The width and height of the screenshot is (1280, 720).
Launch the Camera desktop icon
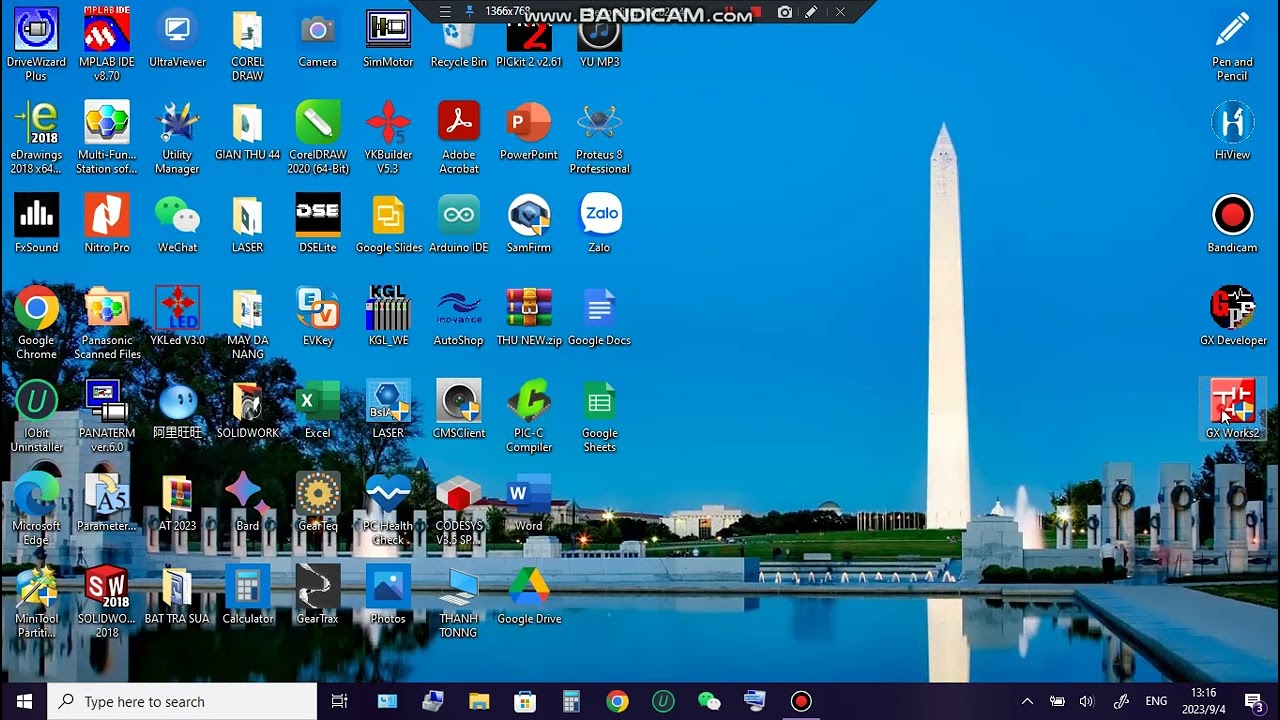(x=318, y=38)
